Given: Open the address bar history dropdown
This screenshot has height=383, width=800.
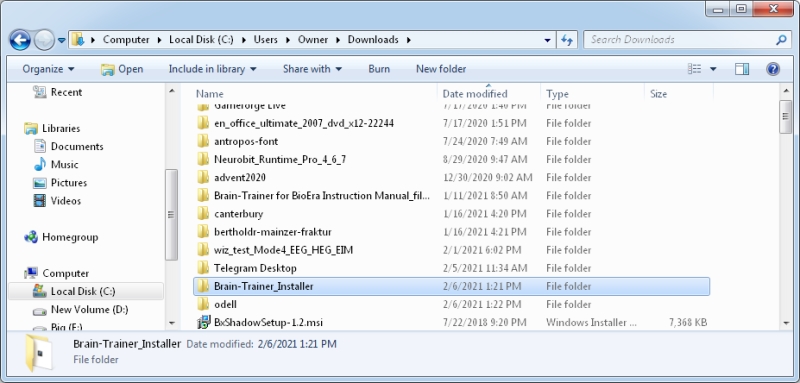Looking at the screenshot, I should coord(547,40).
